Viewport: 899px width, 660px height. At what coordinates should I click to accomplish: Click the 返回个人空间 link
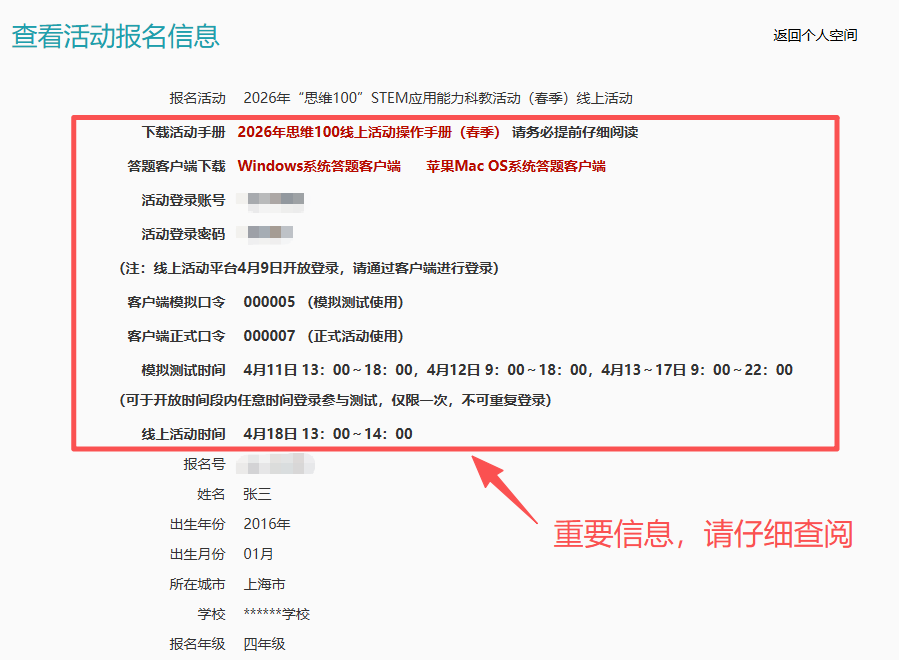point(814,35)
